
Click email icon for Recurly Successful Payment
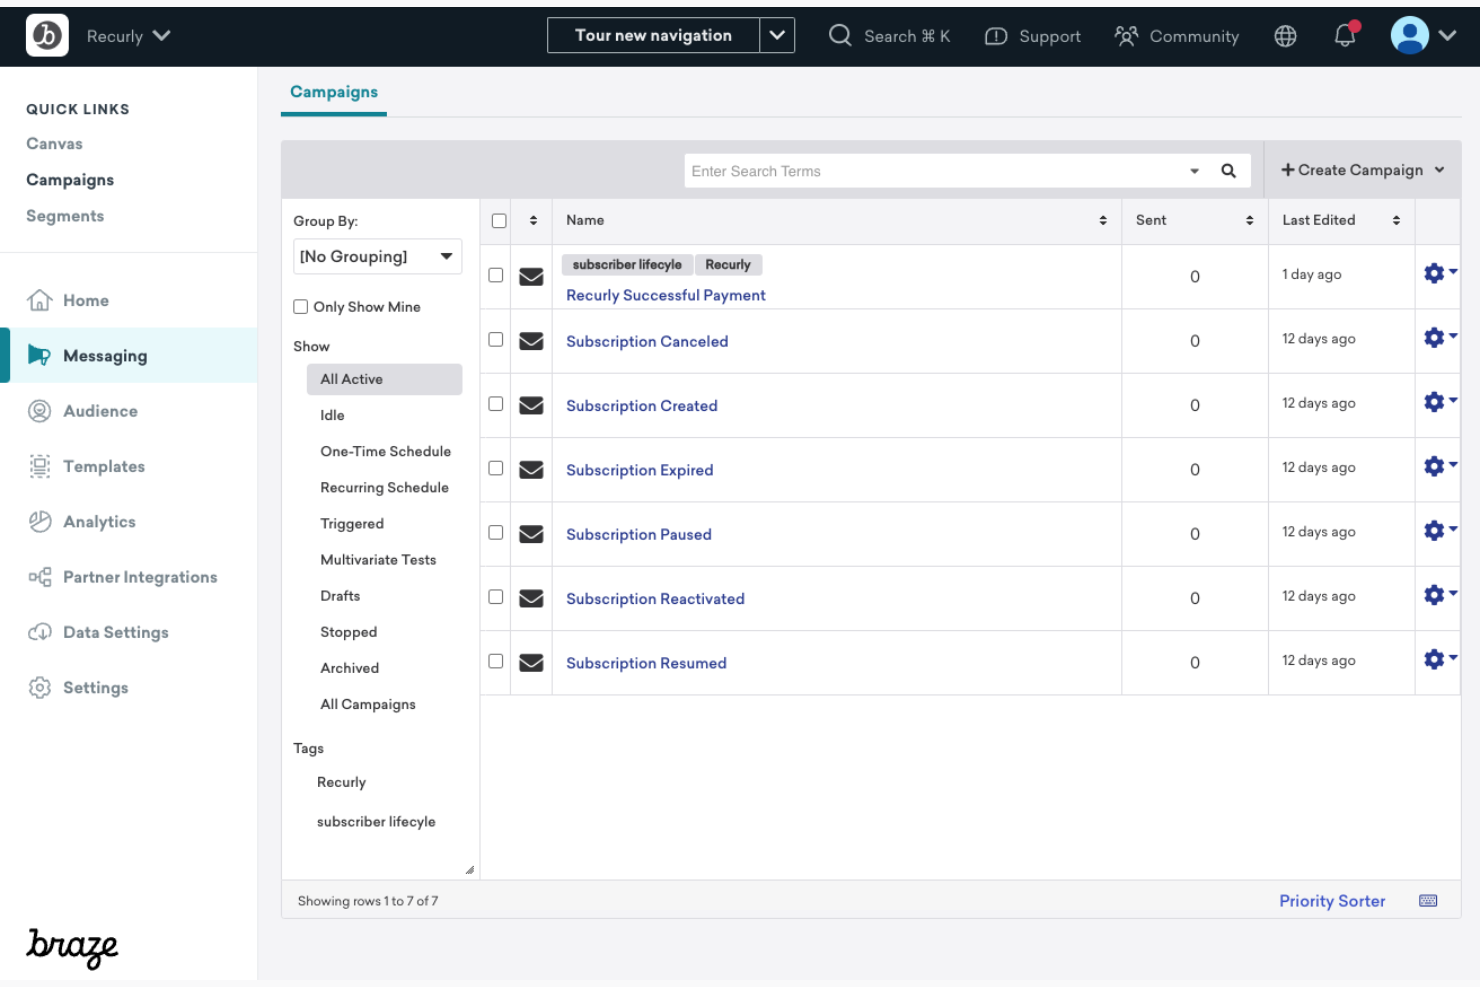531,277
